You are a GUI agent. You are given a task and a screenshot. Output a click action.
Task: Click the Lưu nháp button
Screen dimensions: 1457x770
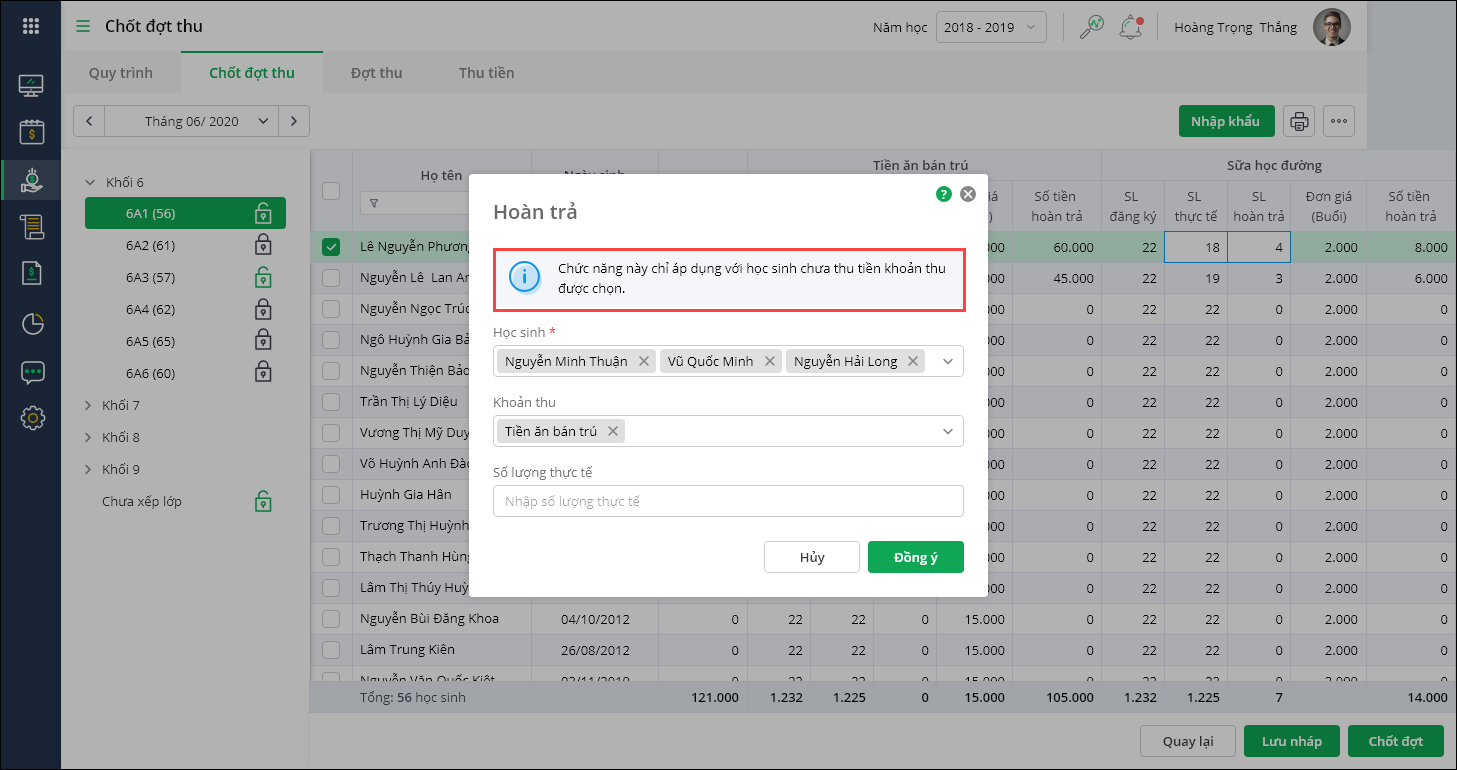click(x=1292, y=741)
